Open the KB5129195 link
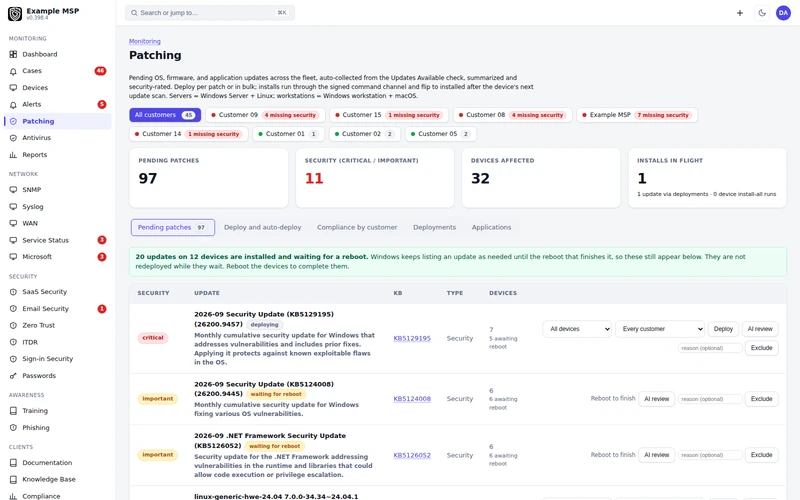Viewport: 800px width, 500px height. point(412,338)
